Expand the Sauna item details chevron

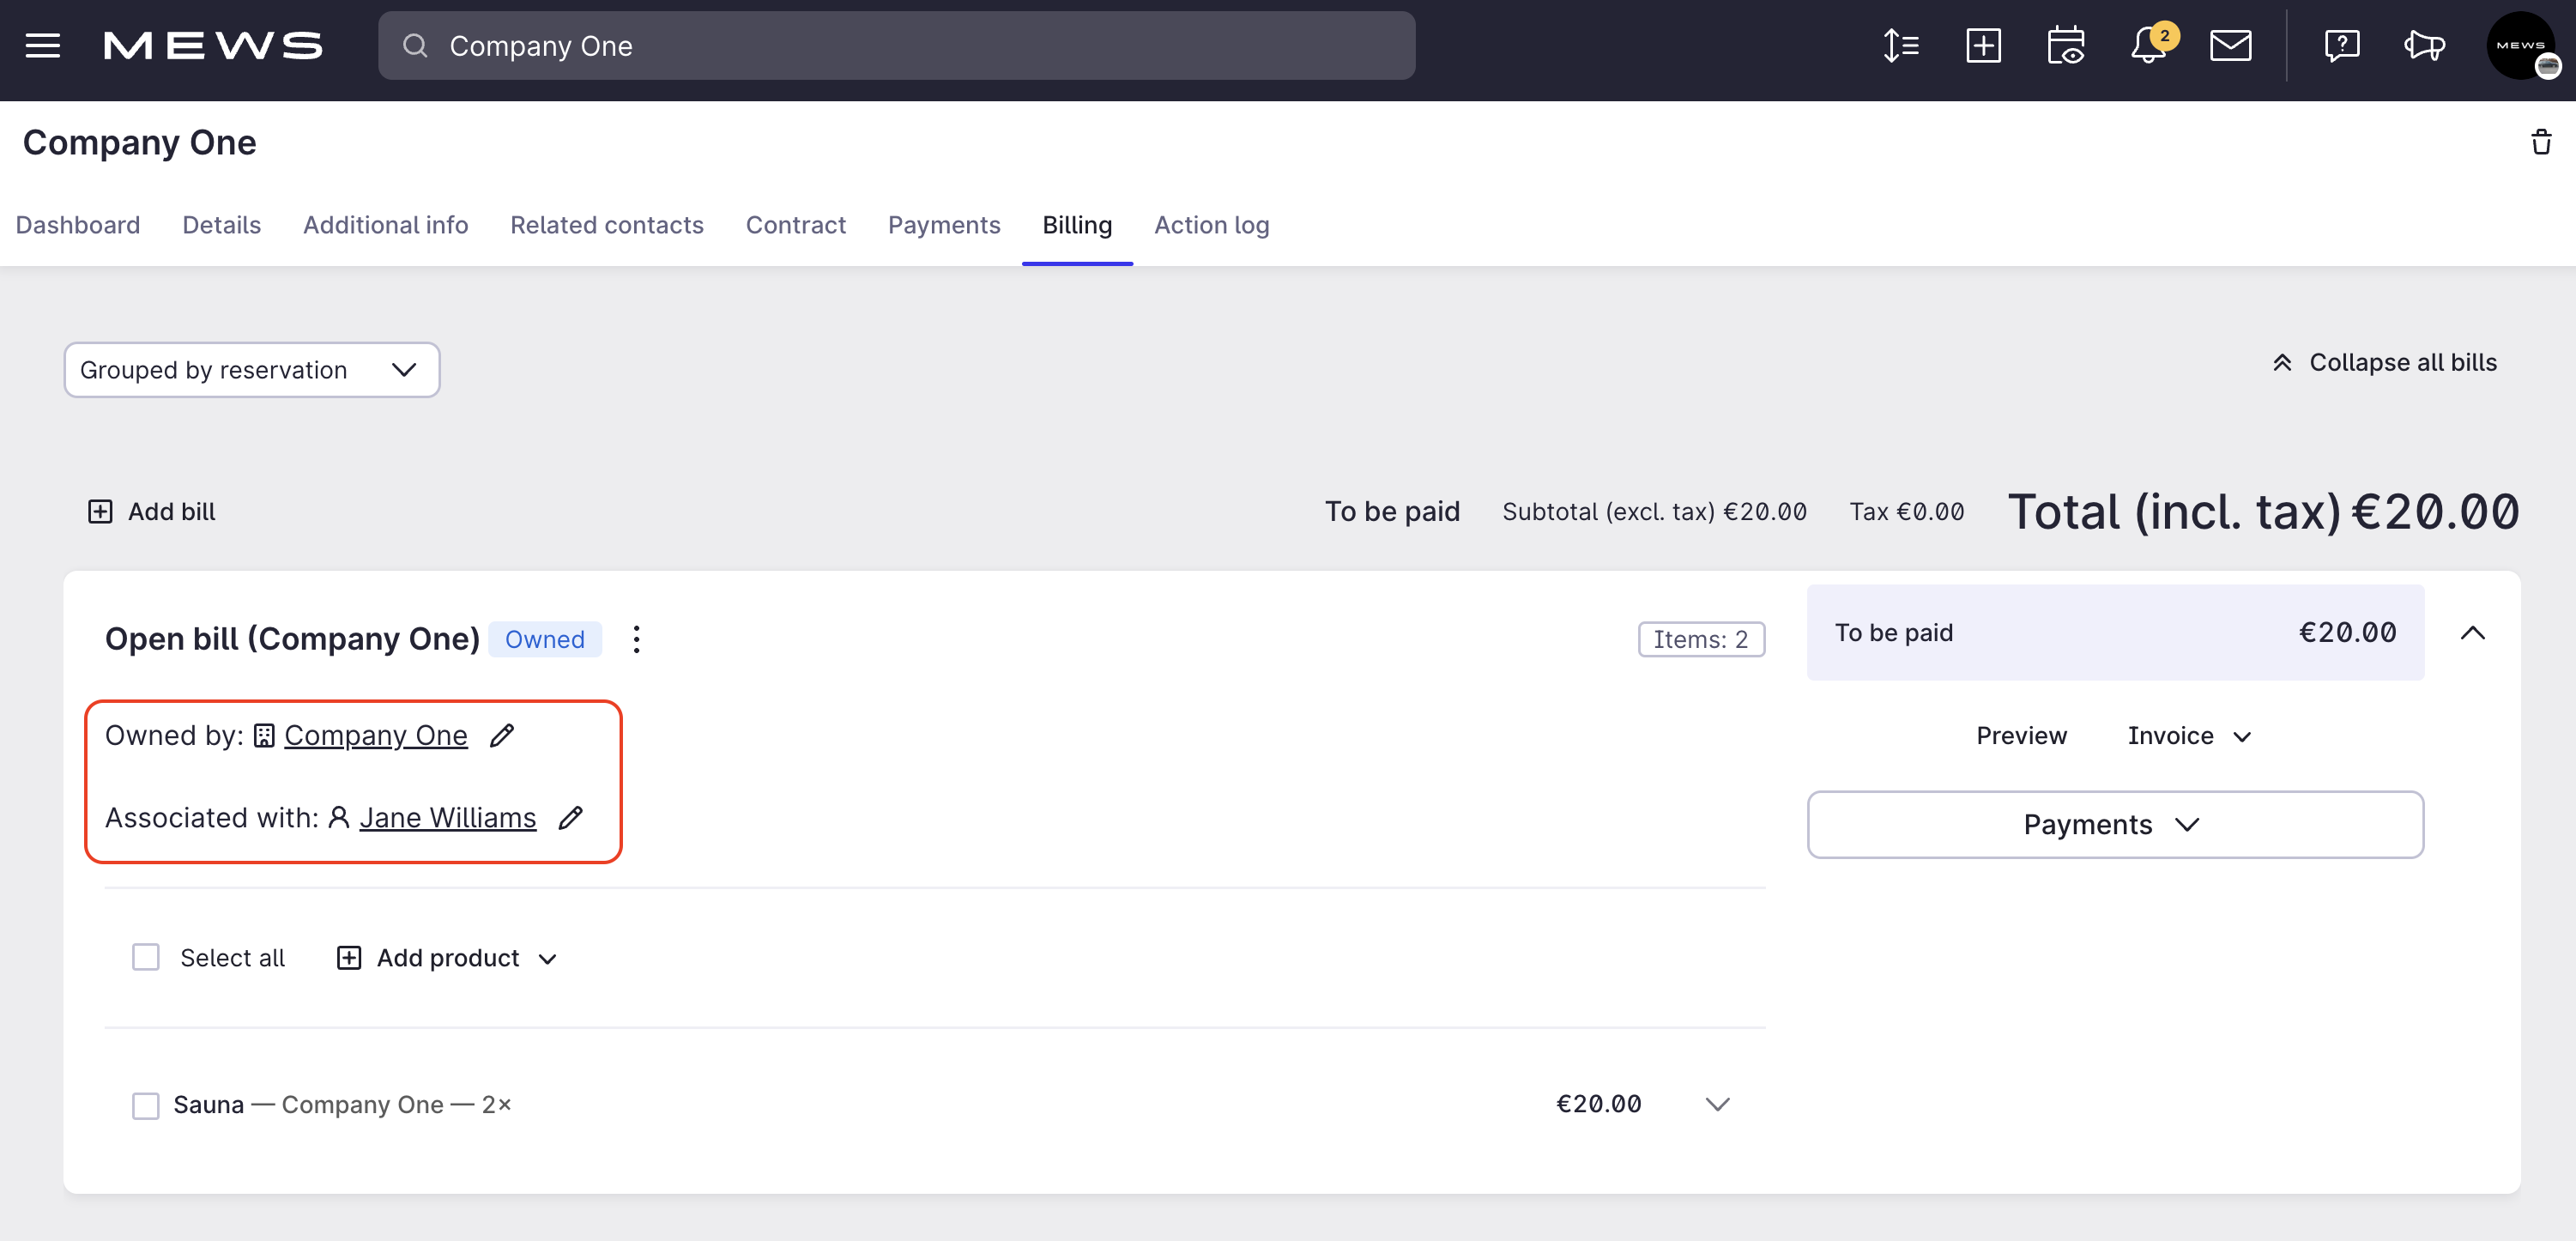pos(1717,1105)
